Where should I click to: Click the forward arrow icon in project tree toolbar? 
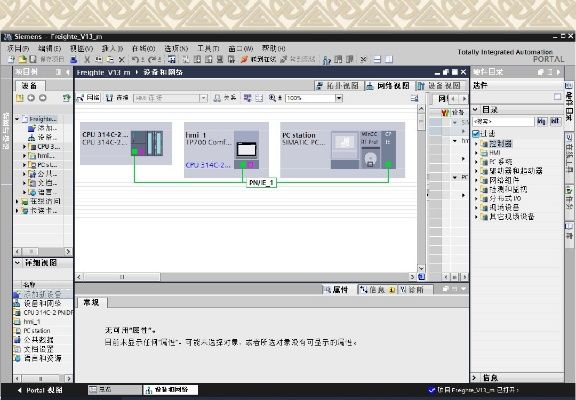(43, 98)
